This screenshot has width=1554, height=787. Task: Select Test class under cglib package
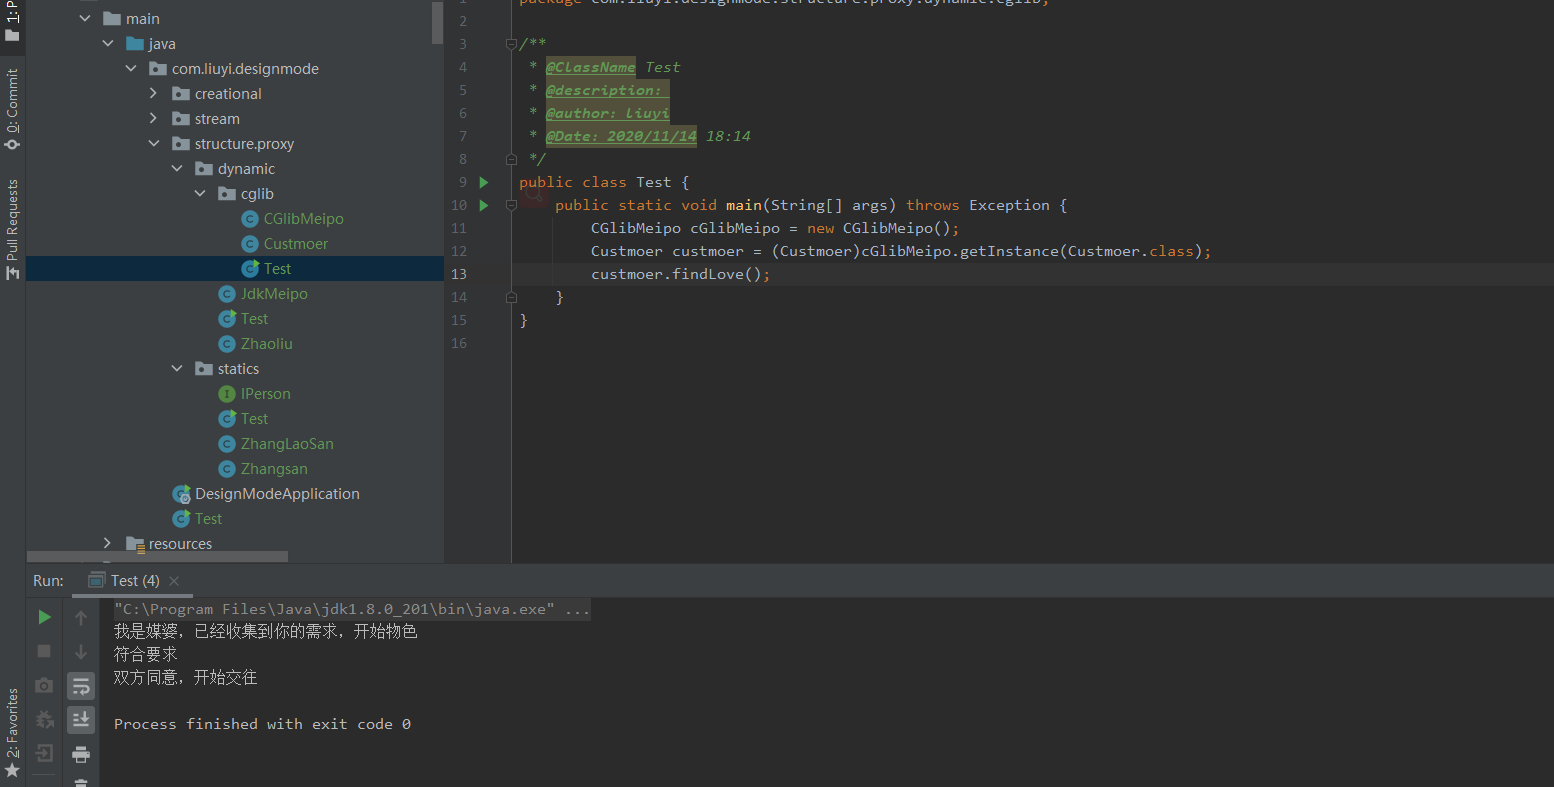pos(277,269)
